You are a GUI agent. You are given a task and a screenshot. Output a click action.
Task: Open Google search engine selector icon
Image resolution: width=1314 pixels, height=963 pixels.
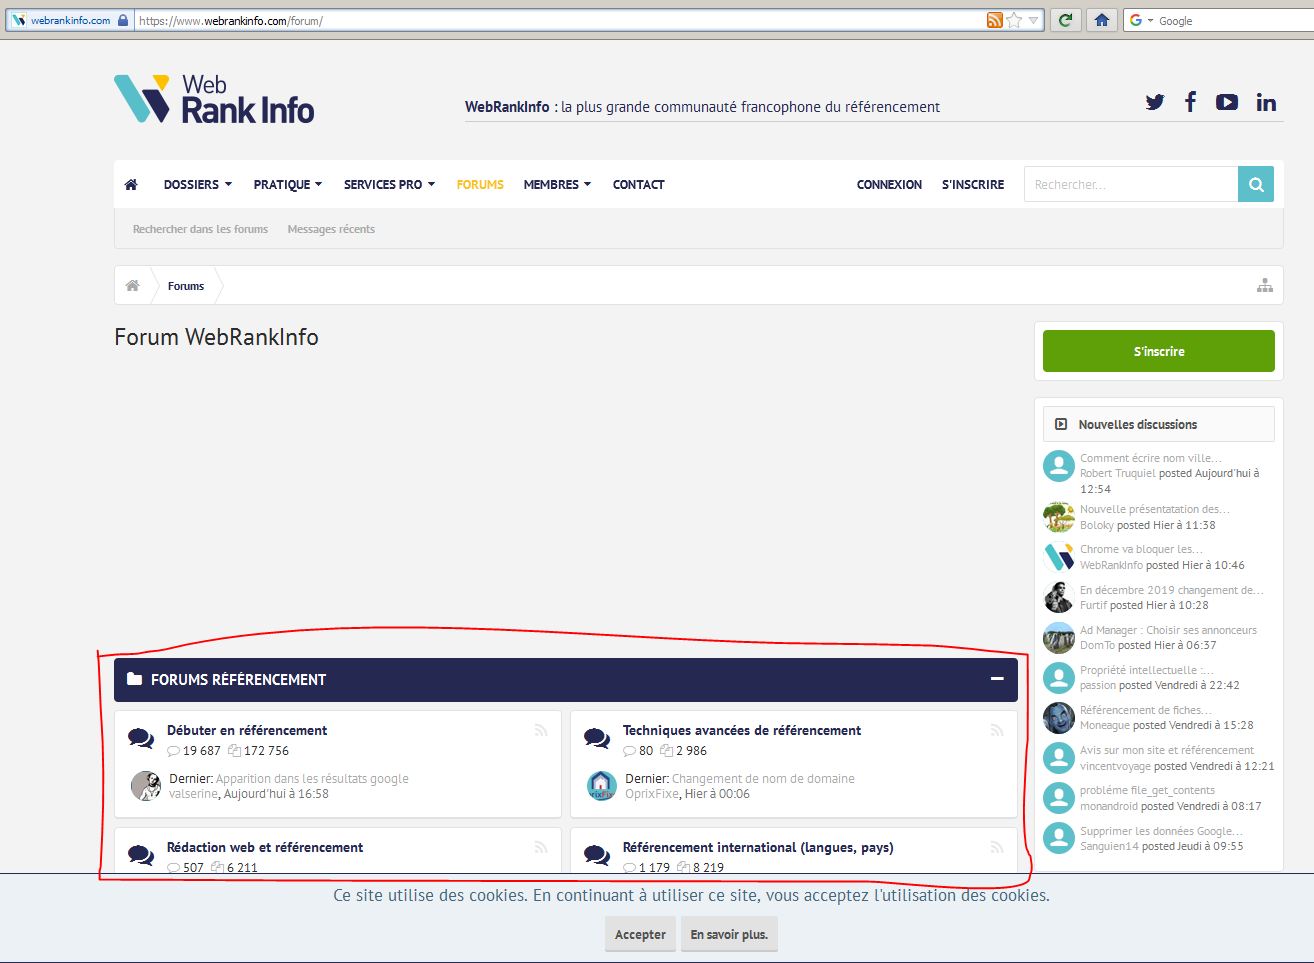(1136, 20)
